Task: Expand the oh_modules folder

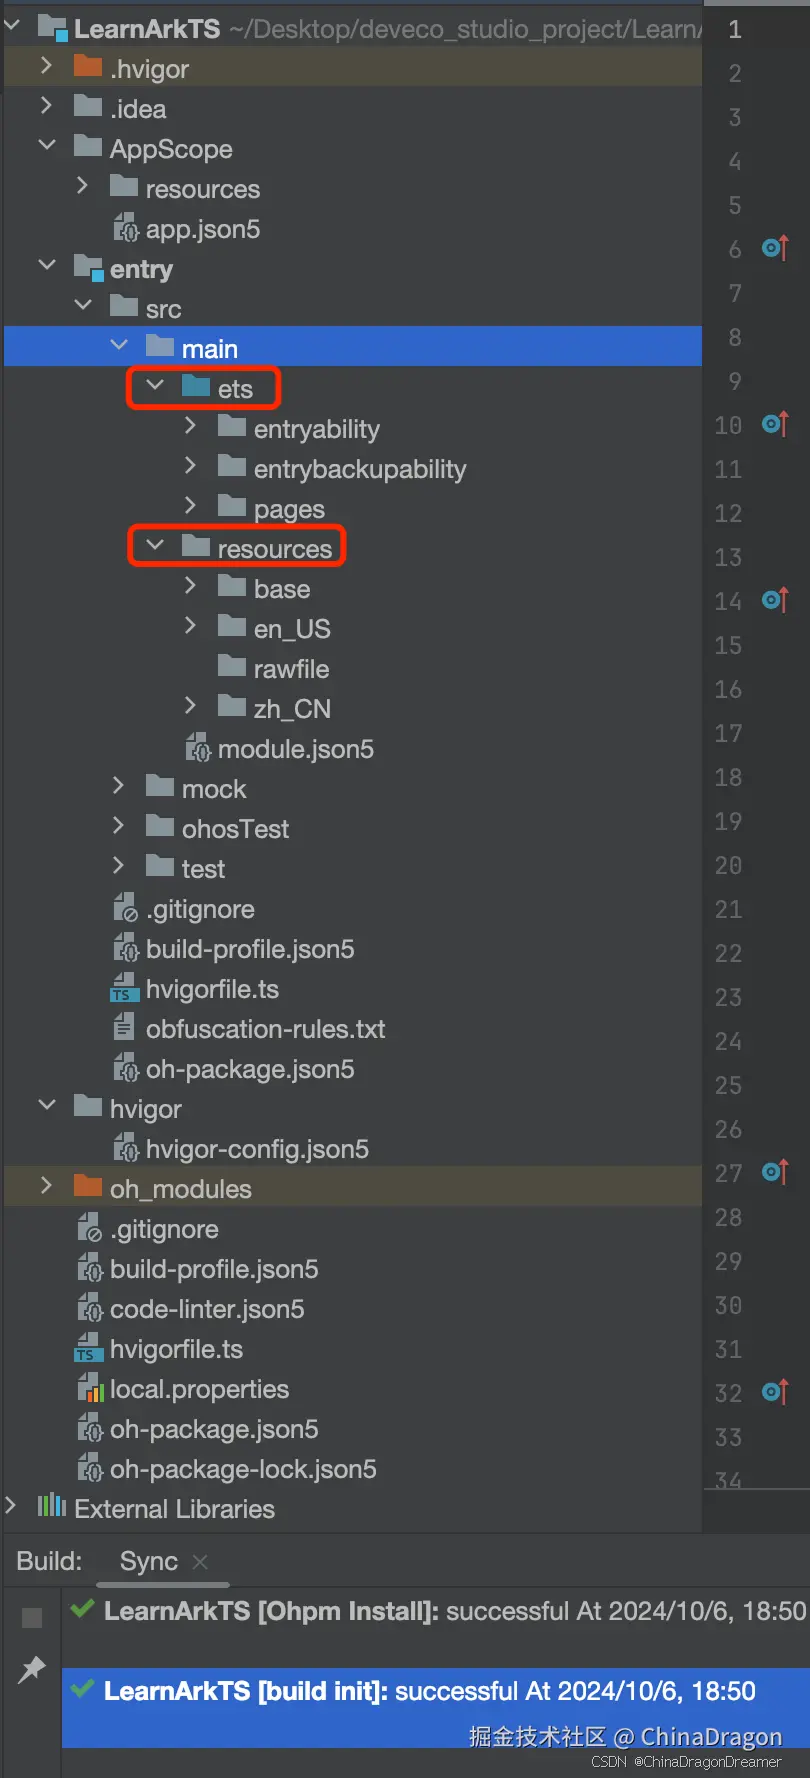Action: click(x=46, y=1185)
